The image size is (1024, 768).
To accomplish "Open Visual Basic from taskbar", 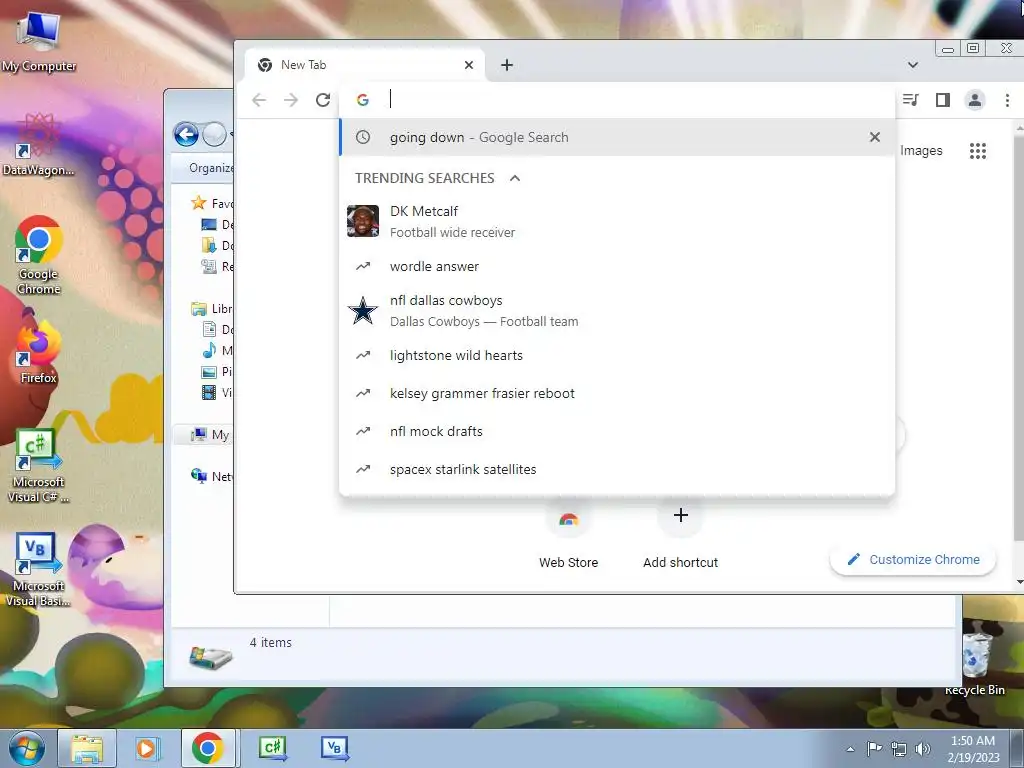I will pos(334,748).
